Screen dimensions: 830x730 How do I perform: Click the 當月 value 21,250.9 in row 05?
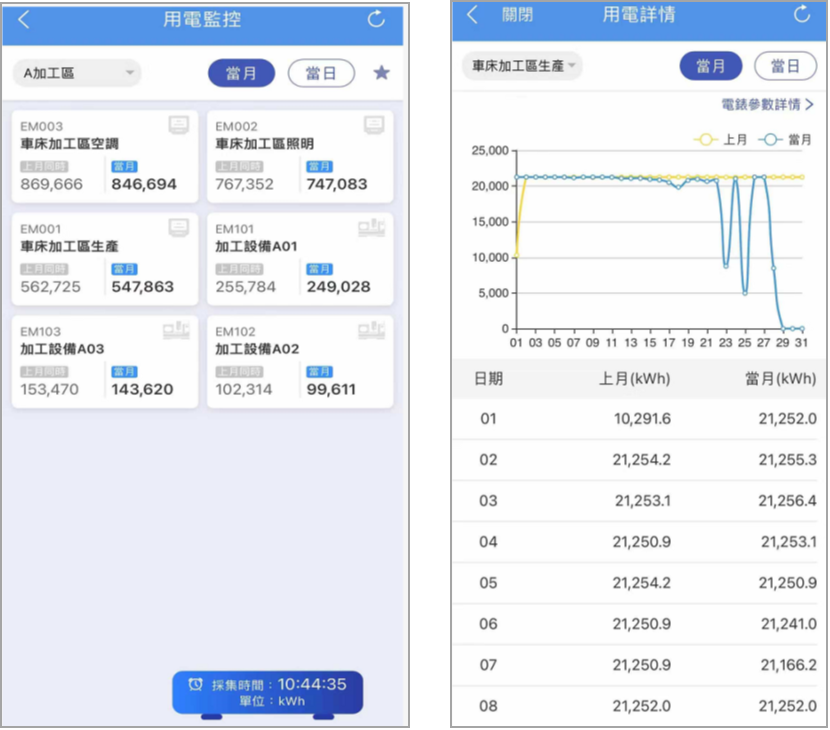[x=788, y=583]
